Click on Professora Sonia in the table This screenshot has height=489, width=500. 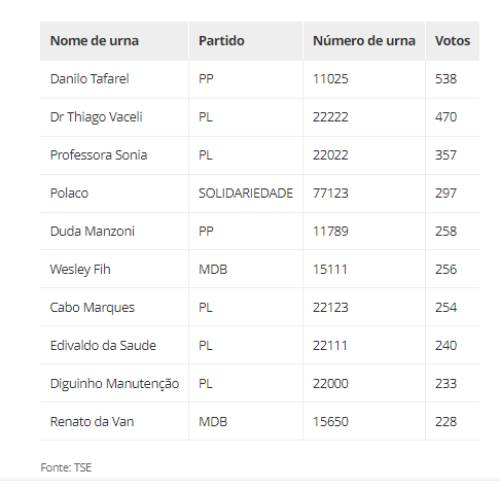[x=99, y=155]
